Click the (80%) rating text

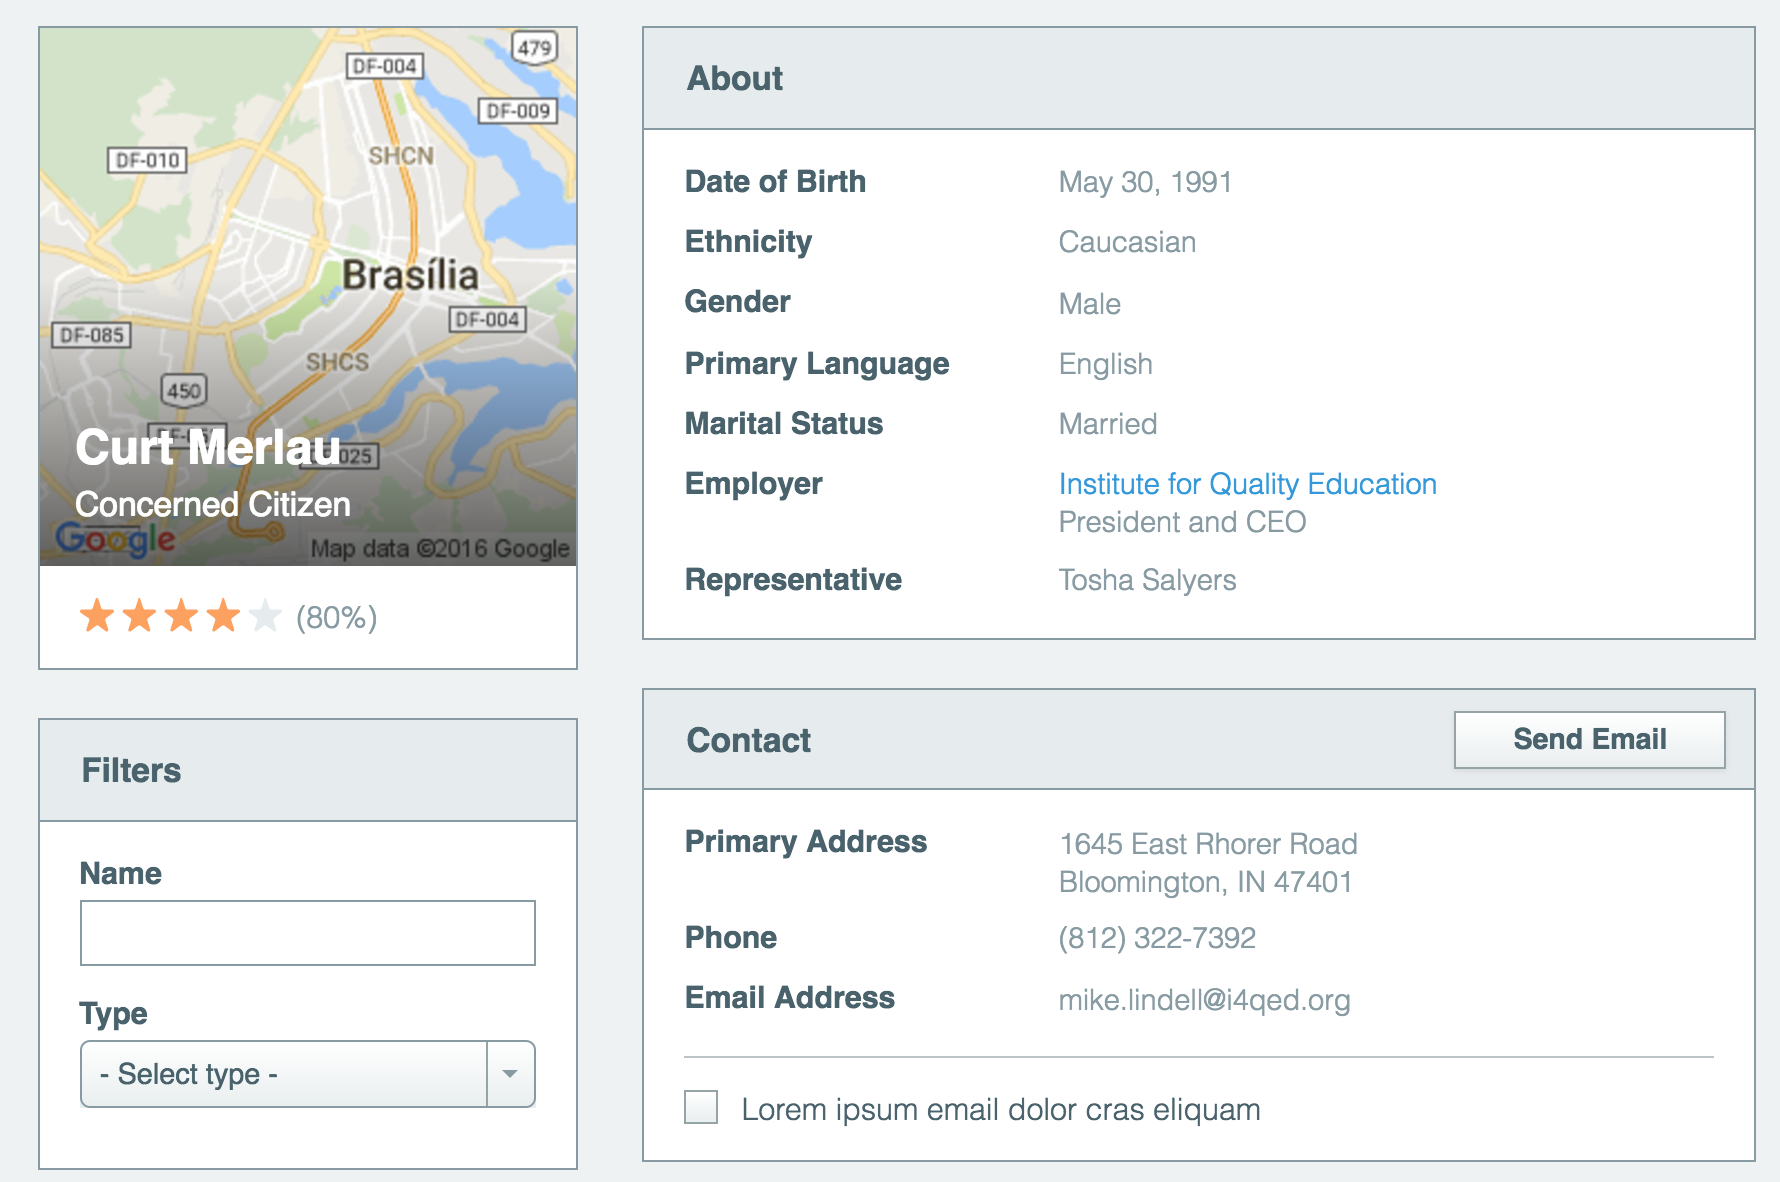(337, 618)
